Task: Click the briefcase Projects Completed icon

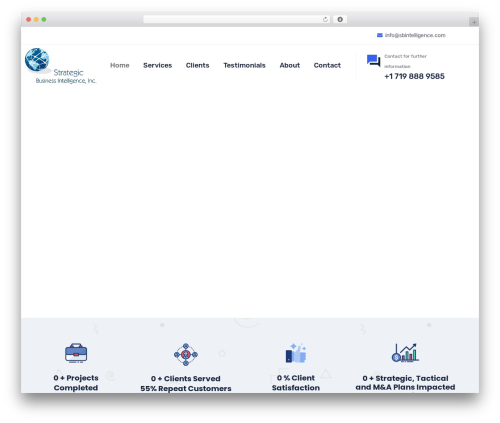Action: point(76,353)
